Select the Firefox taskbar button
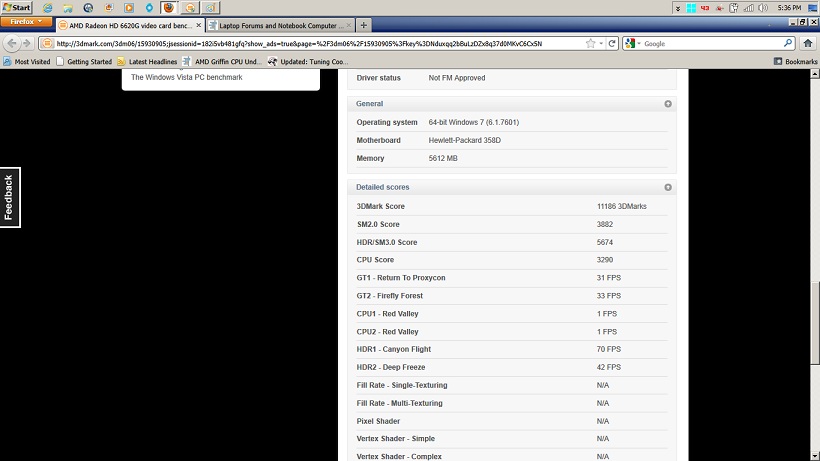This screenshot has height=461, width=820. (x=168, y=8)
